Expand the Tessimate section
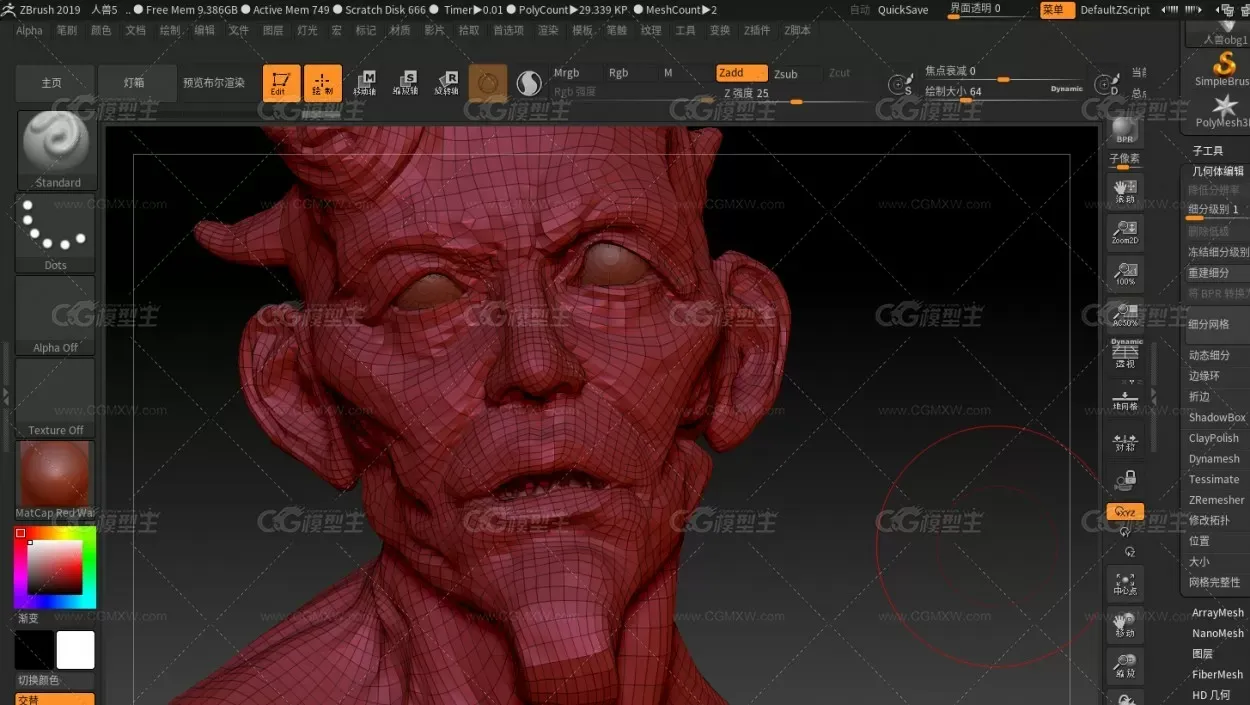The image size is (1250, 705). coord(1214,480)
